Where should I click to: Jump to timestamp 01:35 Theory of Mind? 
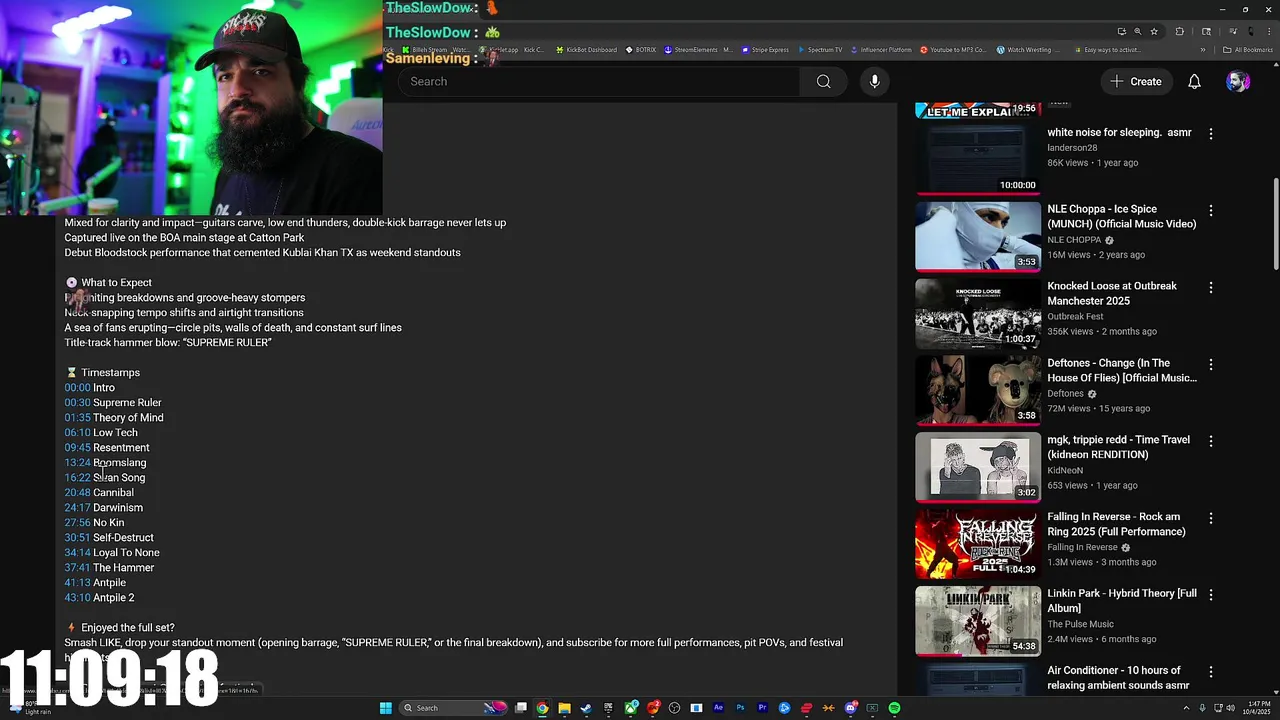pos(77,417)
